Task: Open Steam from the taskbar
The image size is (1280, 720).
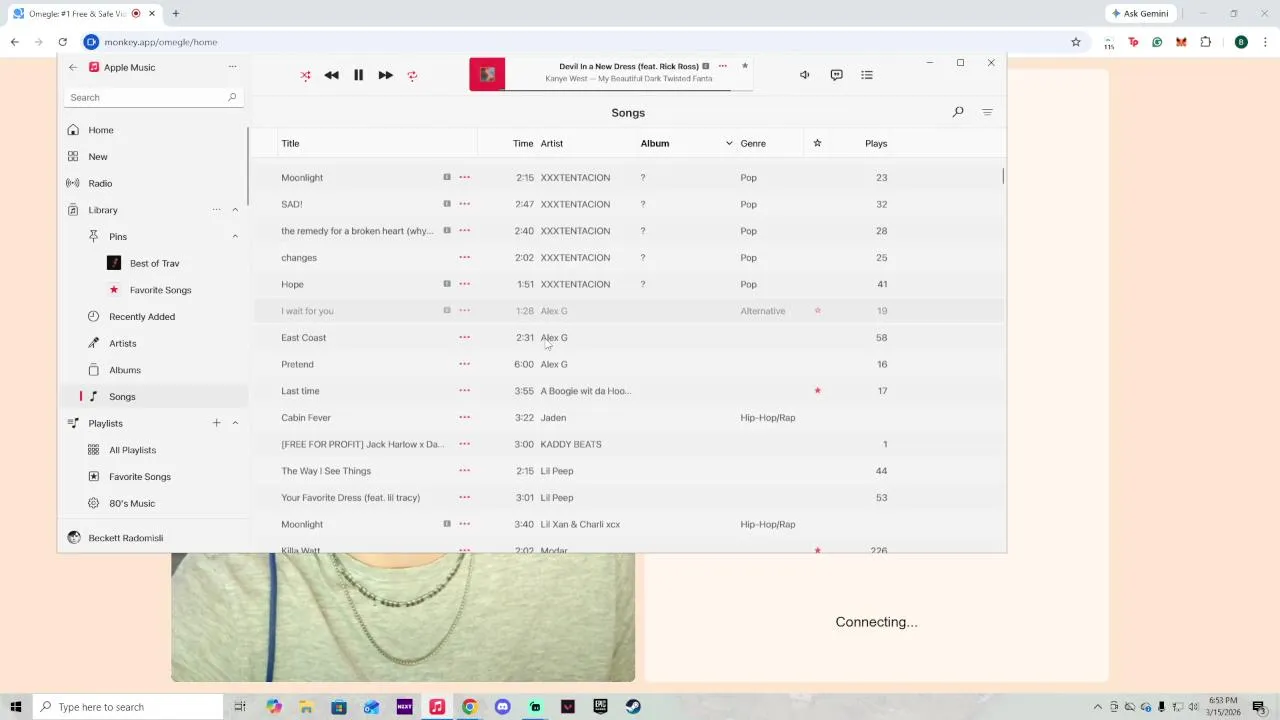Action: pyautogui.click(x=633, y=707)
